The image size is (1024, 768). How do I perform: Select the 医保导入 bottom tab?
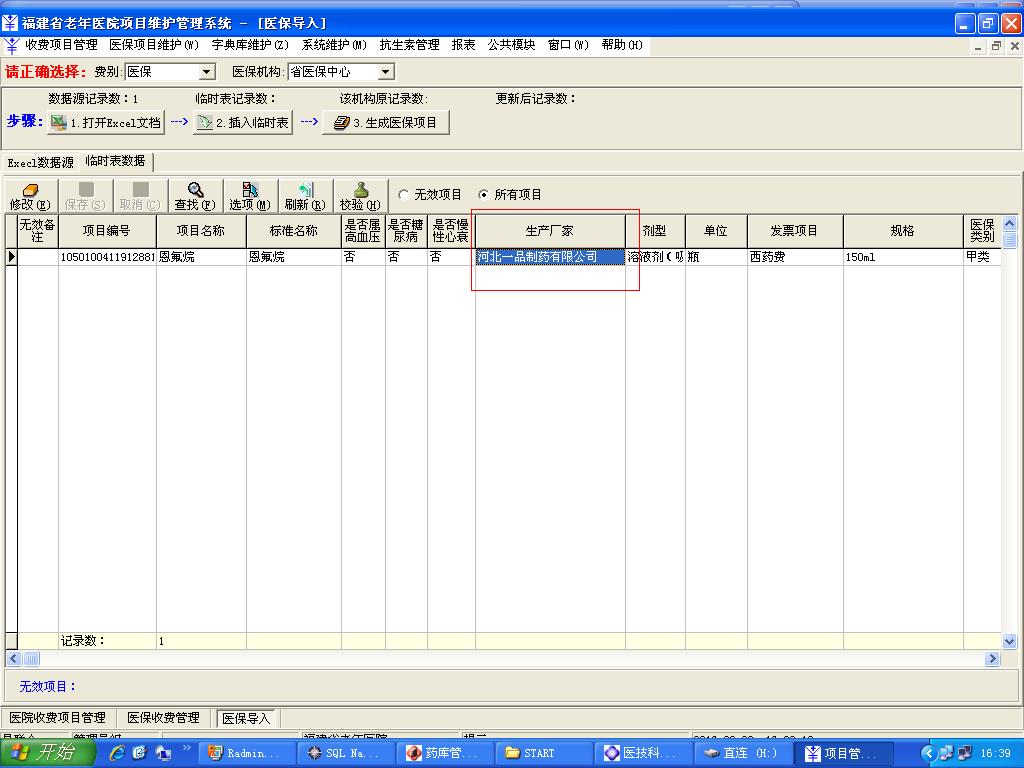point(246,718)
